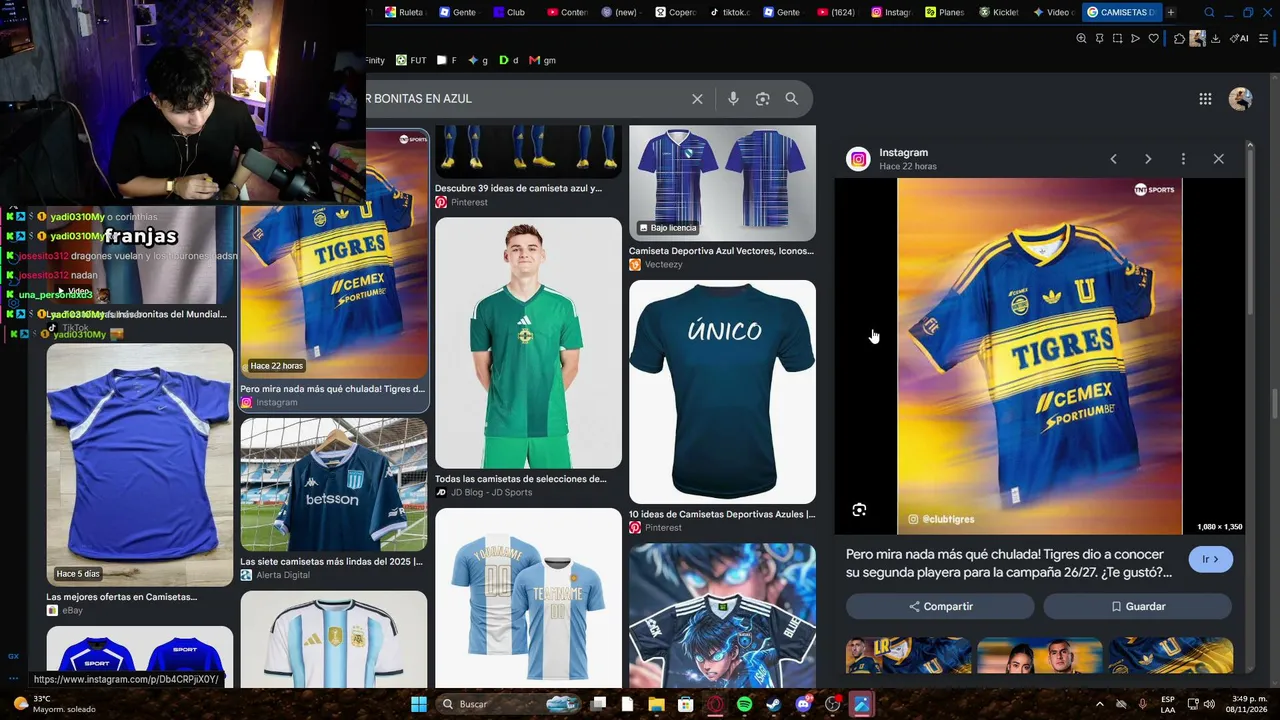The width and height of the screenshot is (1280, 720).
Task: Go to previous image in preview panel
Action: coord(1113,159)
